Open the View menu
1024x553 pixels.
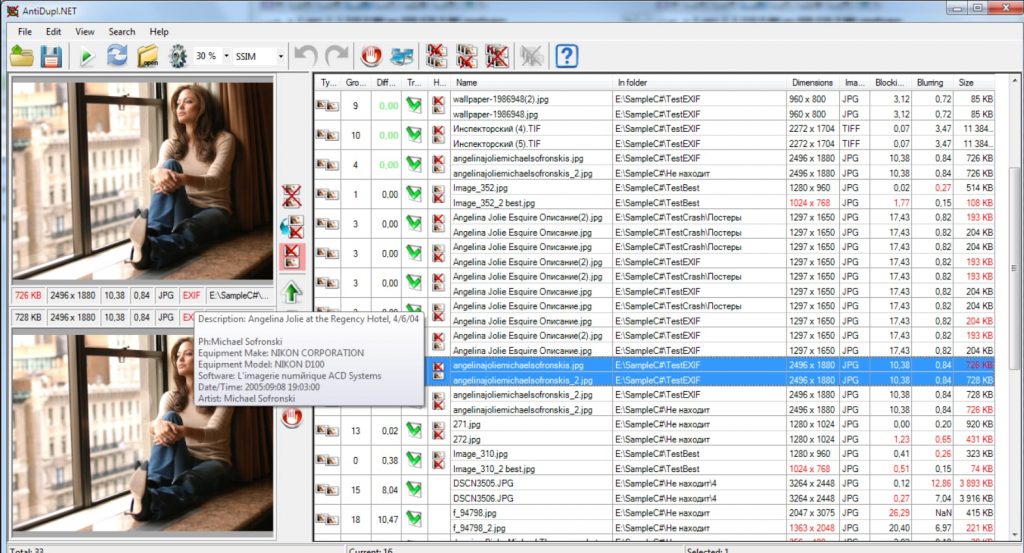[85, 32]
